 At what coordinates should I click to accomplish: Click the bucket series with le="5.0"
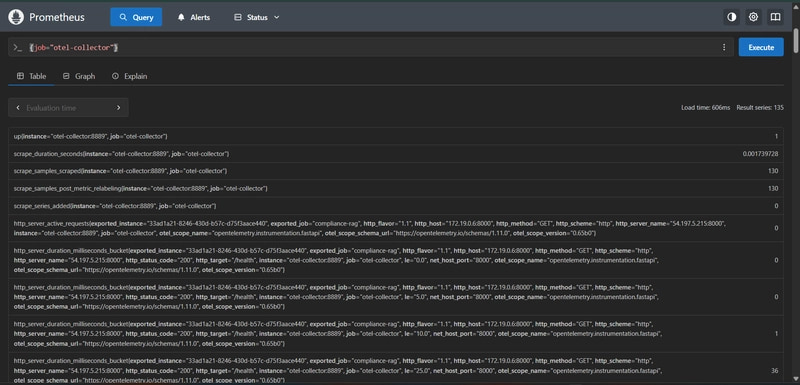pyautogui.click(x=396, y=297)
